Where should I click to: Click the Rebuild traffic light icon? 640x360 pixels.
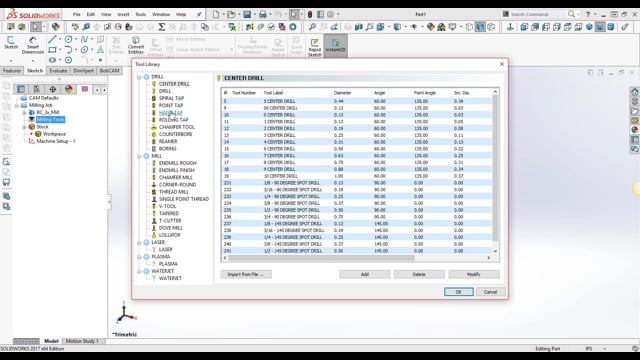point(310,14)
